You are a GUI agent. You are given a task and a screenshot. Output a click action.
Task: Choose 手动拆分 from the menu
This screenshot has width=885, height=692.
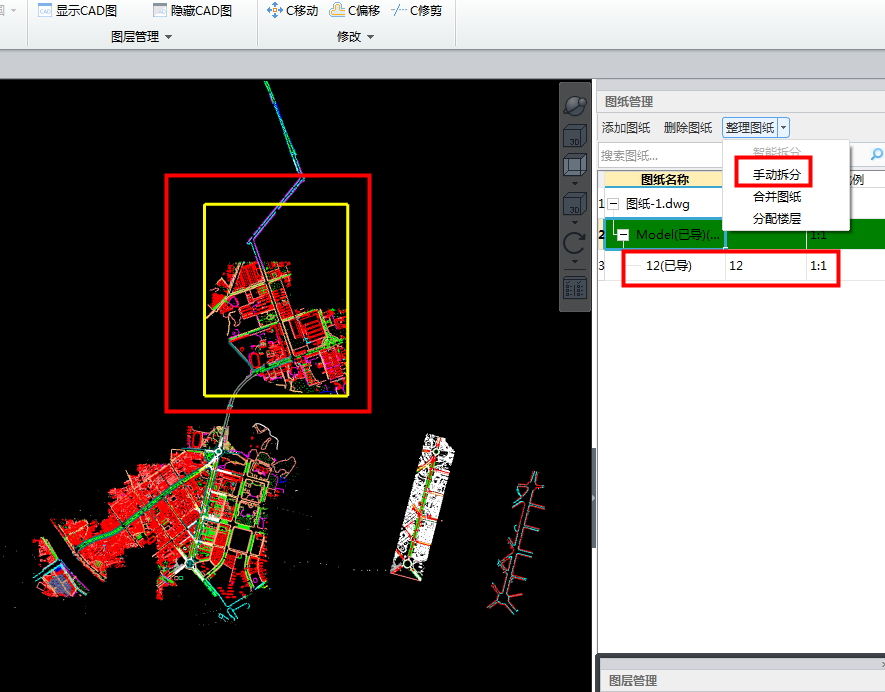point(777,174)
